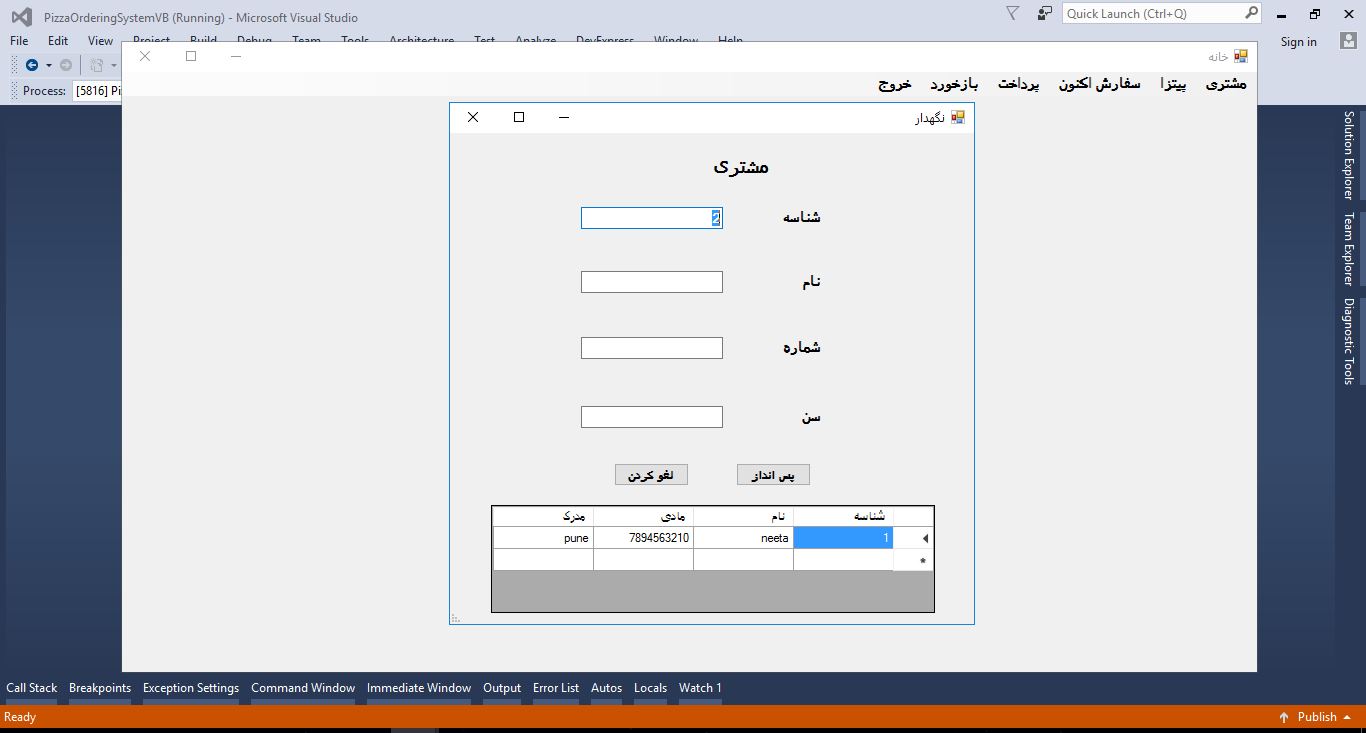Select the neeta cell in grid

pos(743,538)
